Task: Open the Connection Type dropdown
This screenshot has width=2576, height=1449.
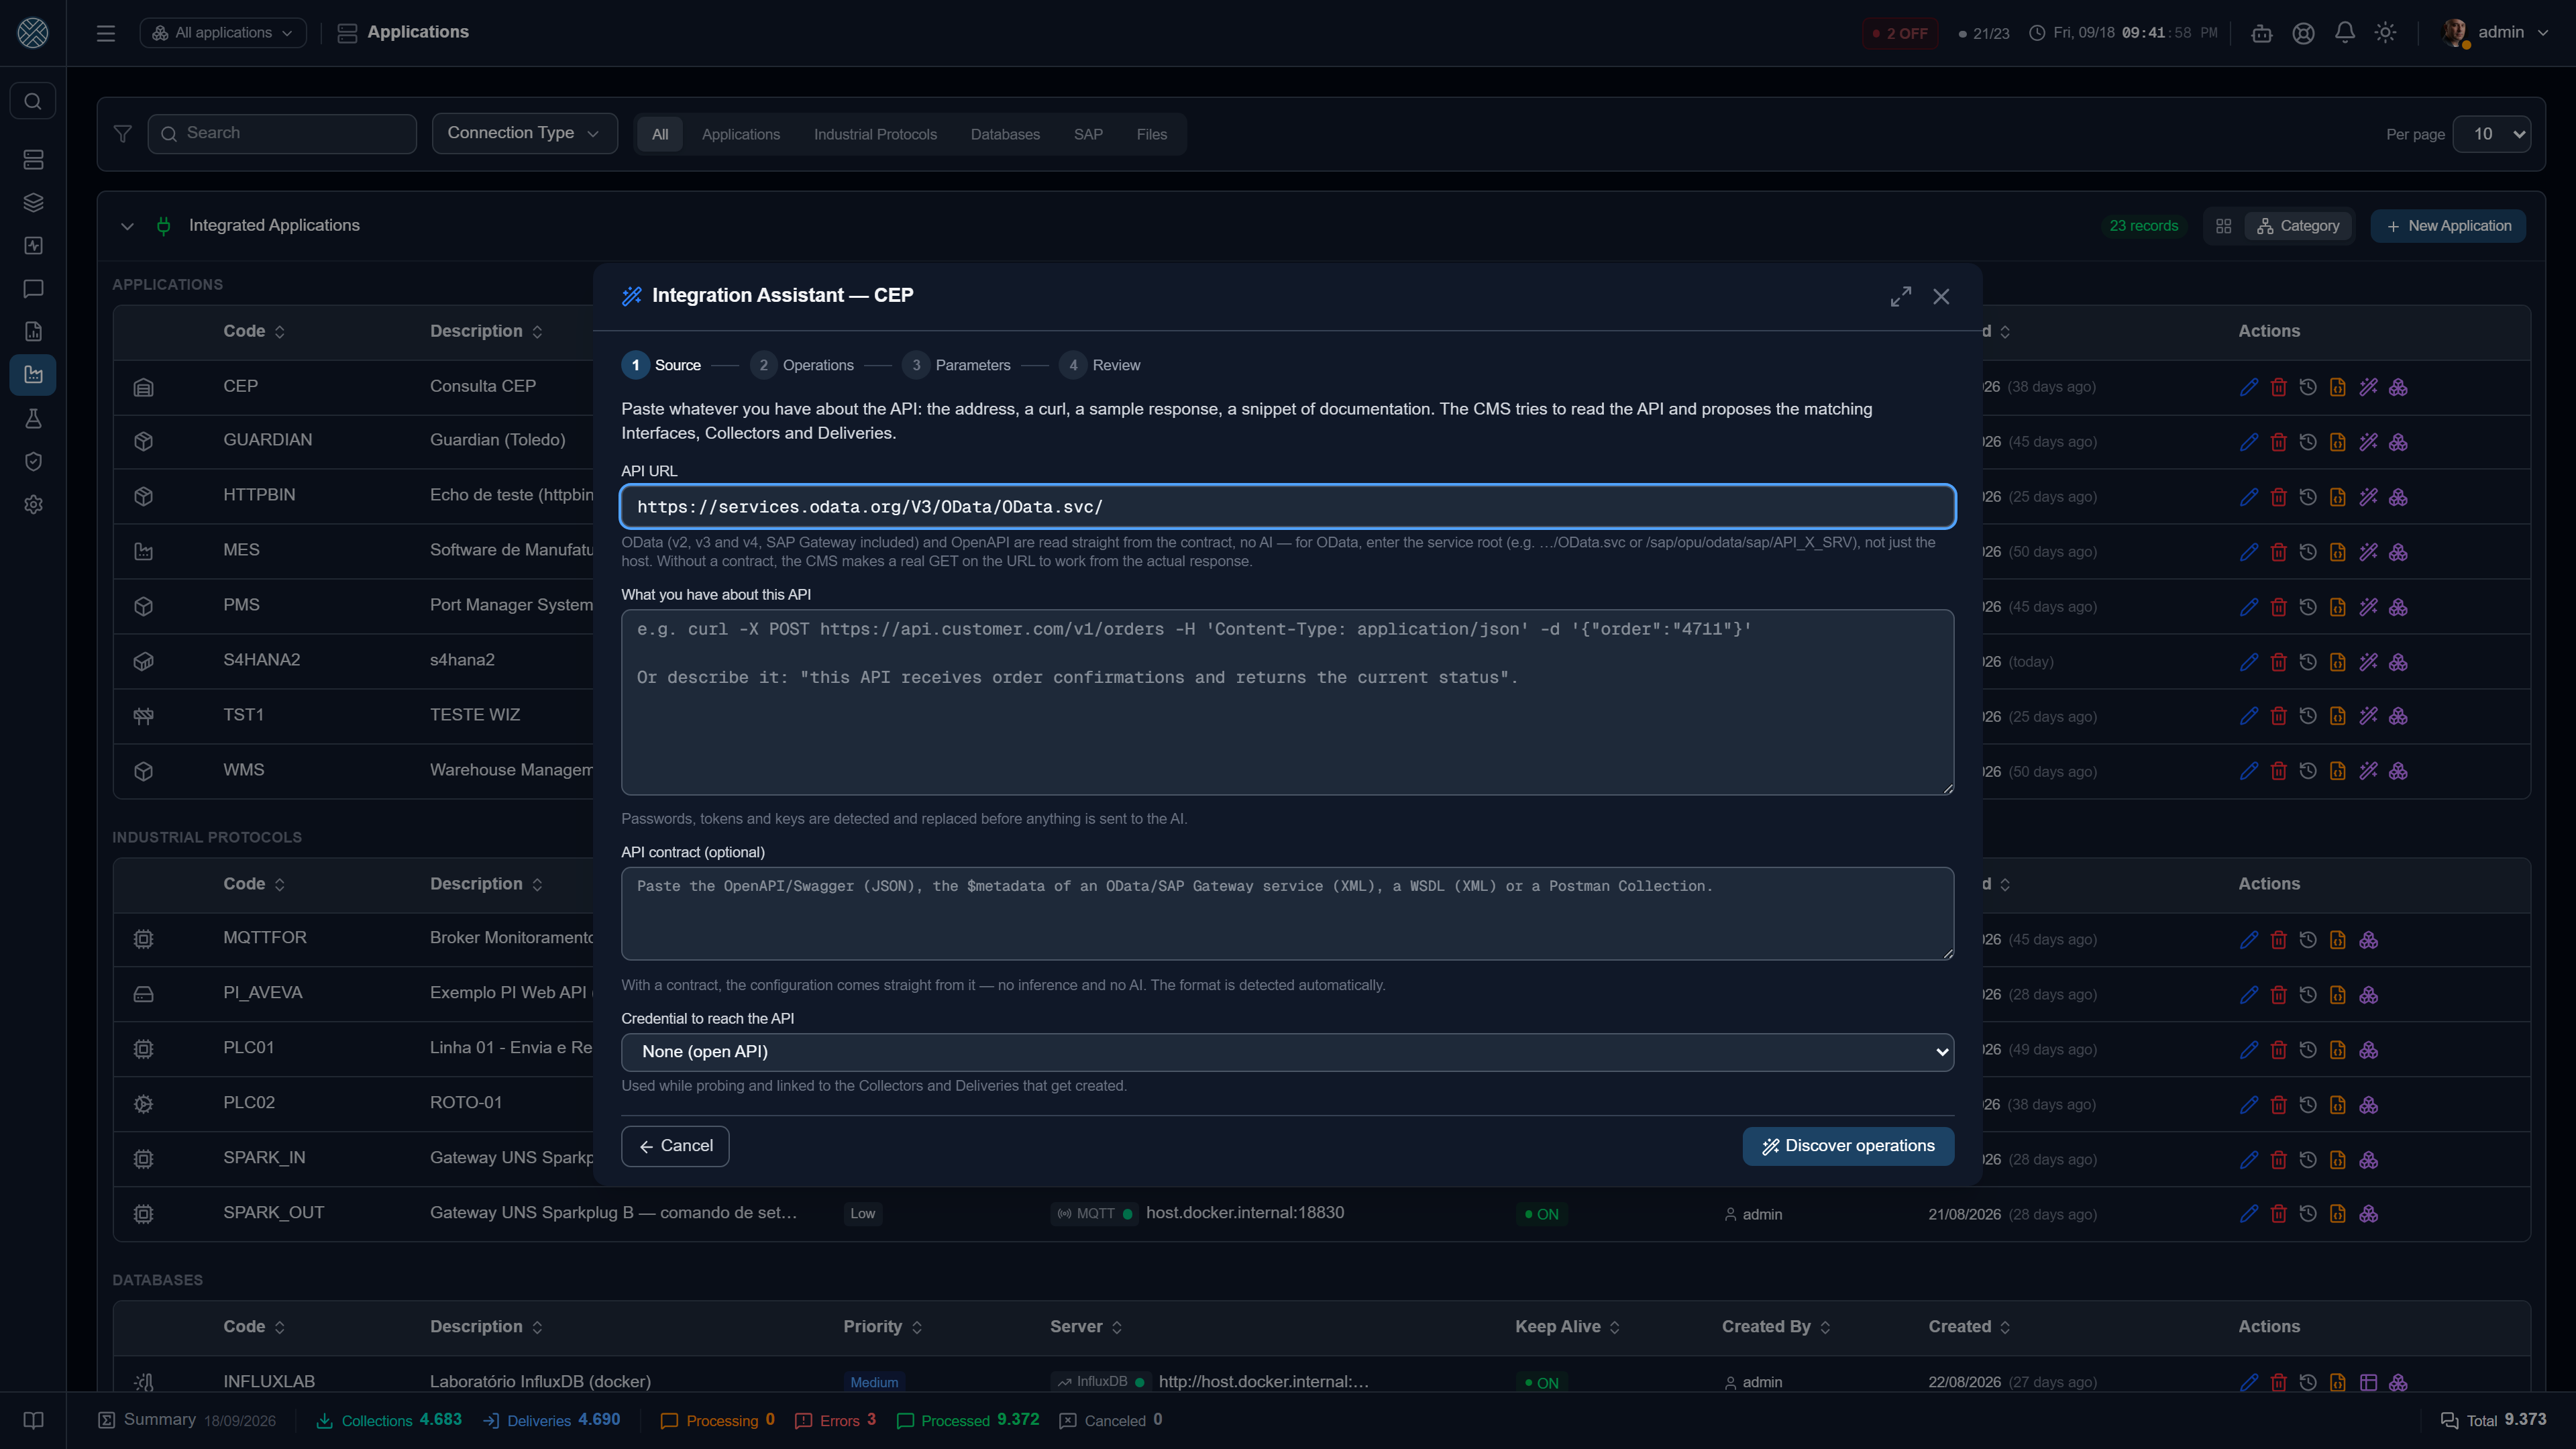Action: (x=524, y=133)
